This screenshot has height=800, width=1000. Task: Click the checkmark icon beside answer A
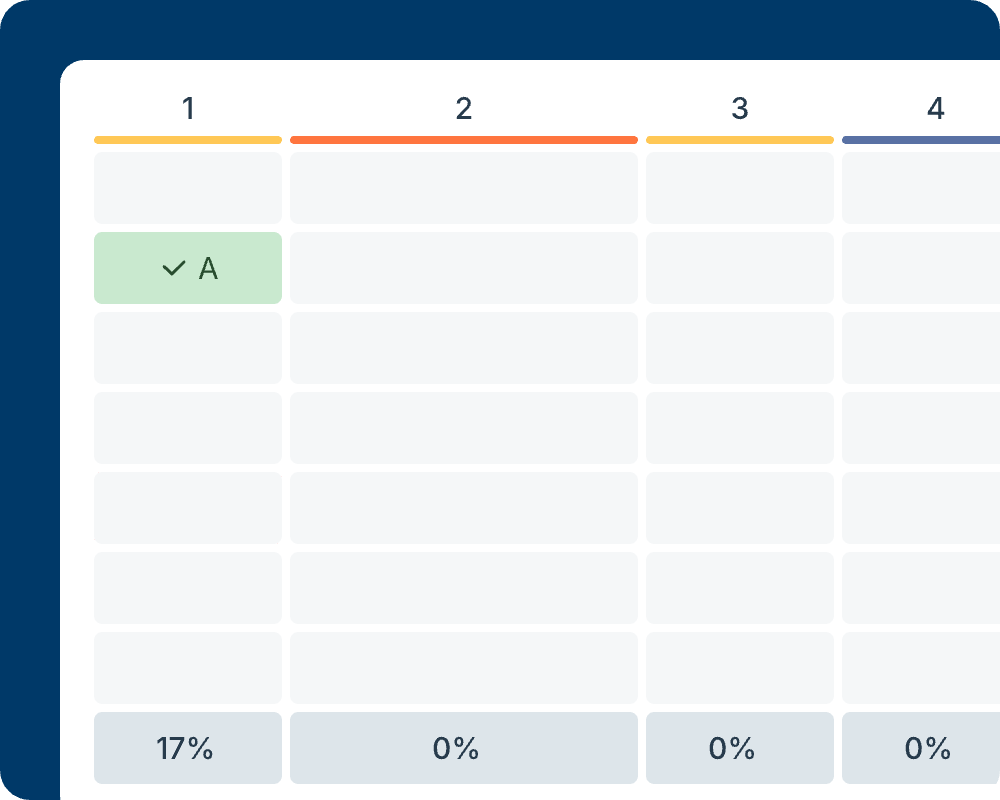[172, 268]
